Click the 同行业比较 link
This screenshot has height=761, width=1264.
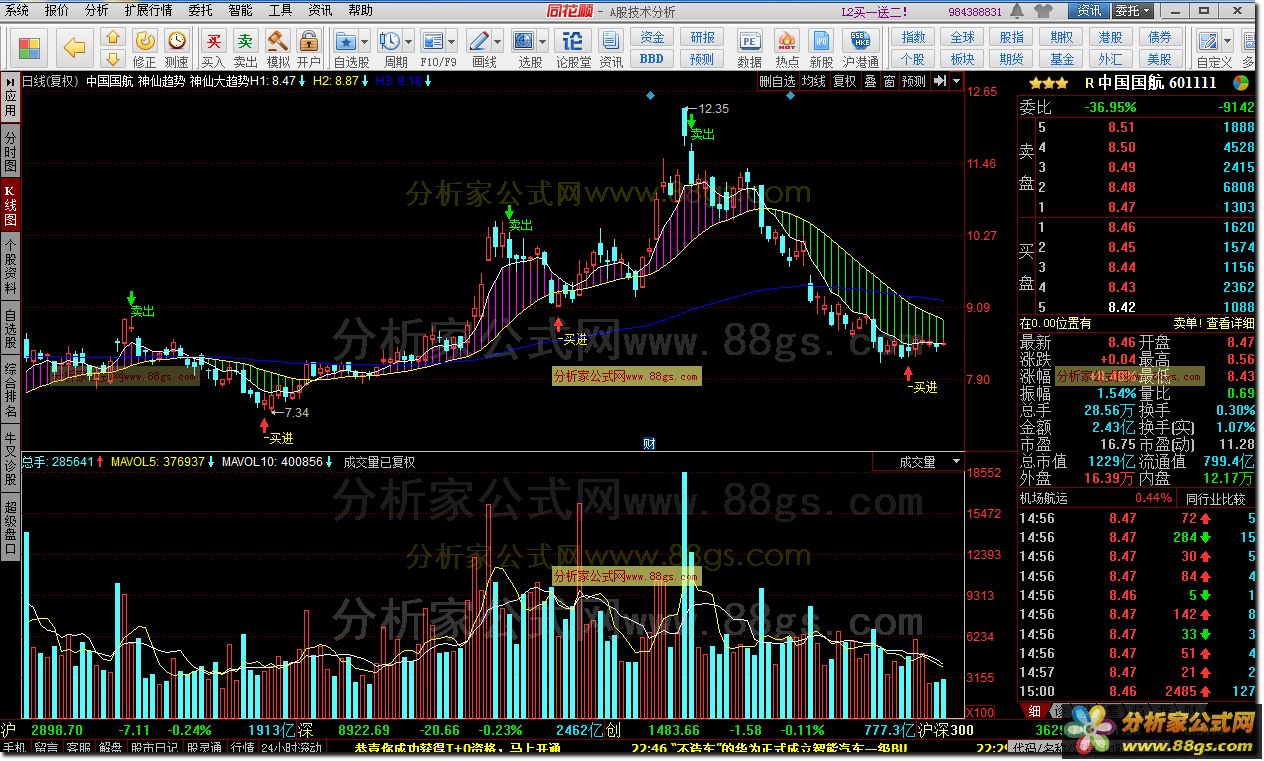pyautogui.click(x=1216, y=498)
